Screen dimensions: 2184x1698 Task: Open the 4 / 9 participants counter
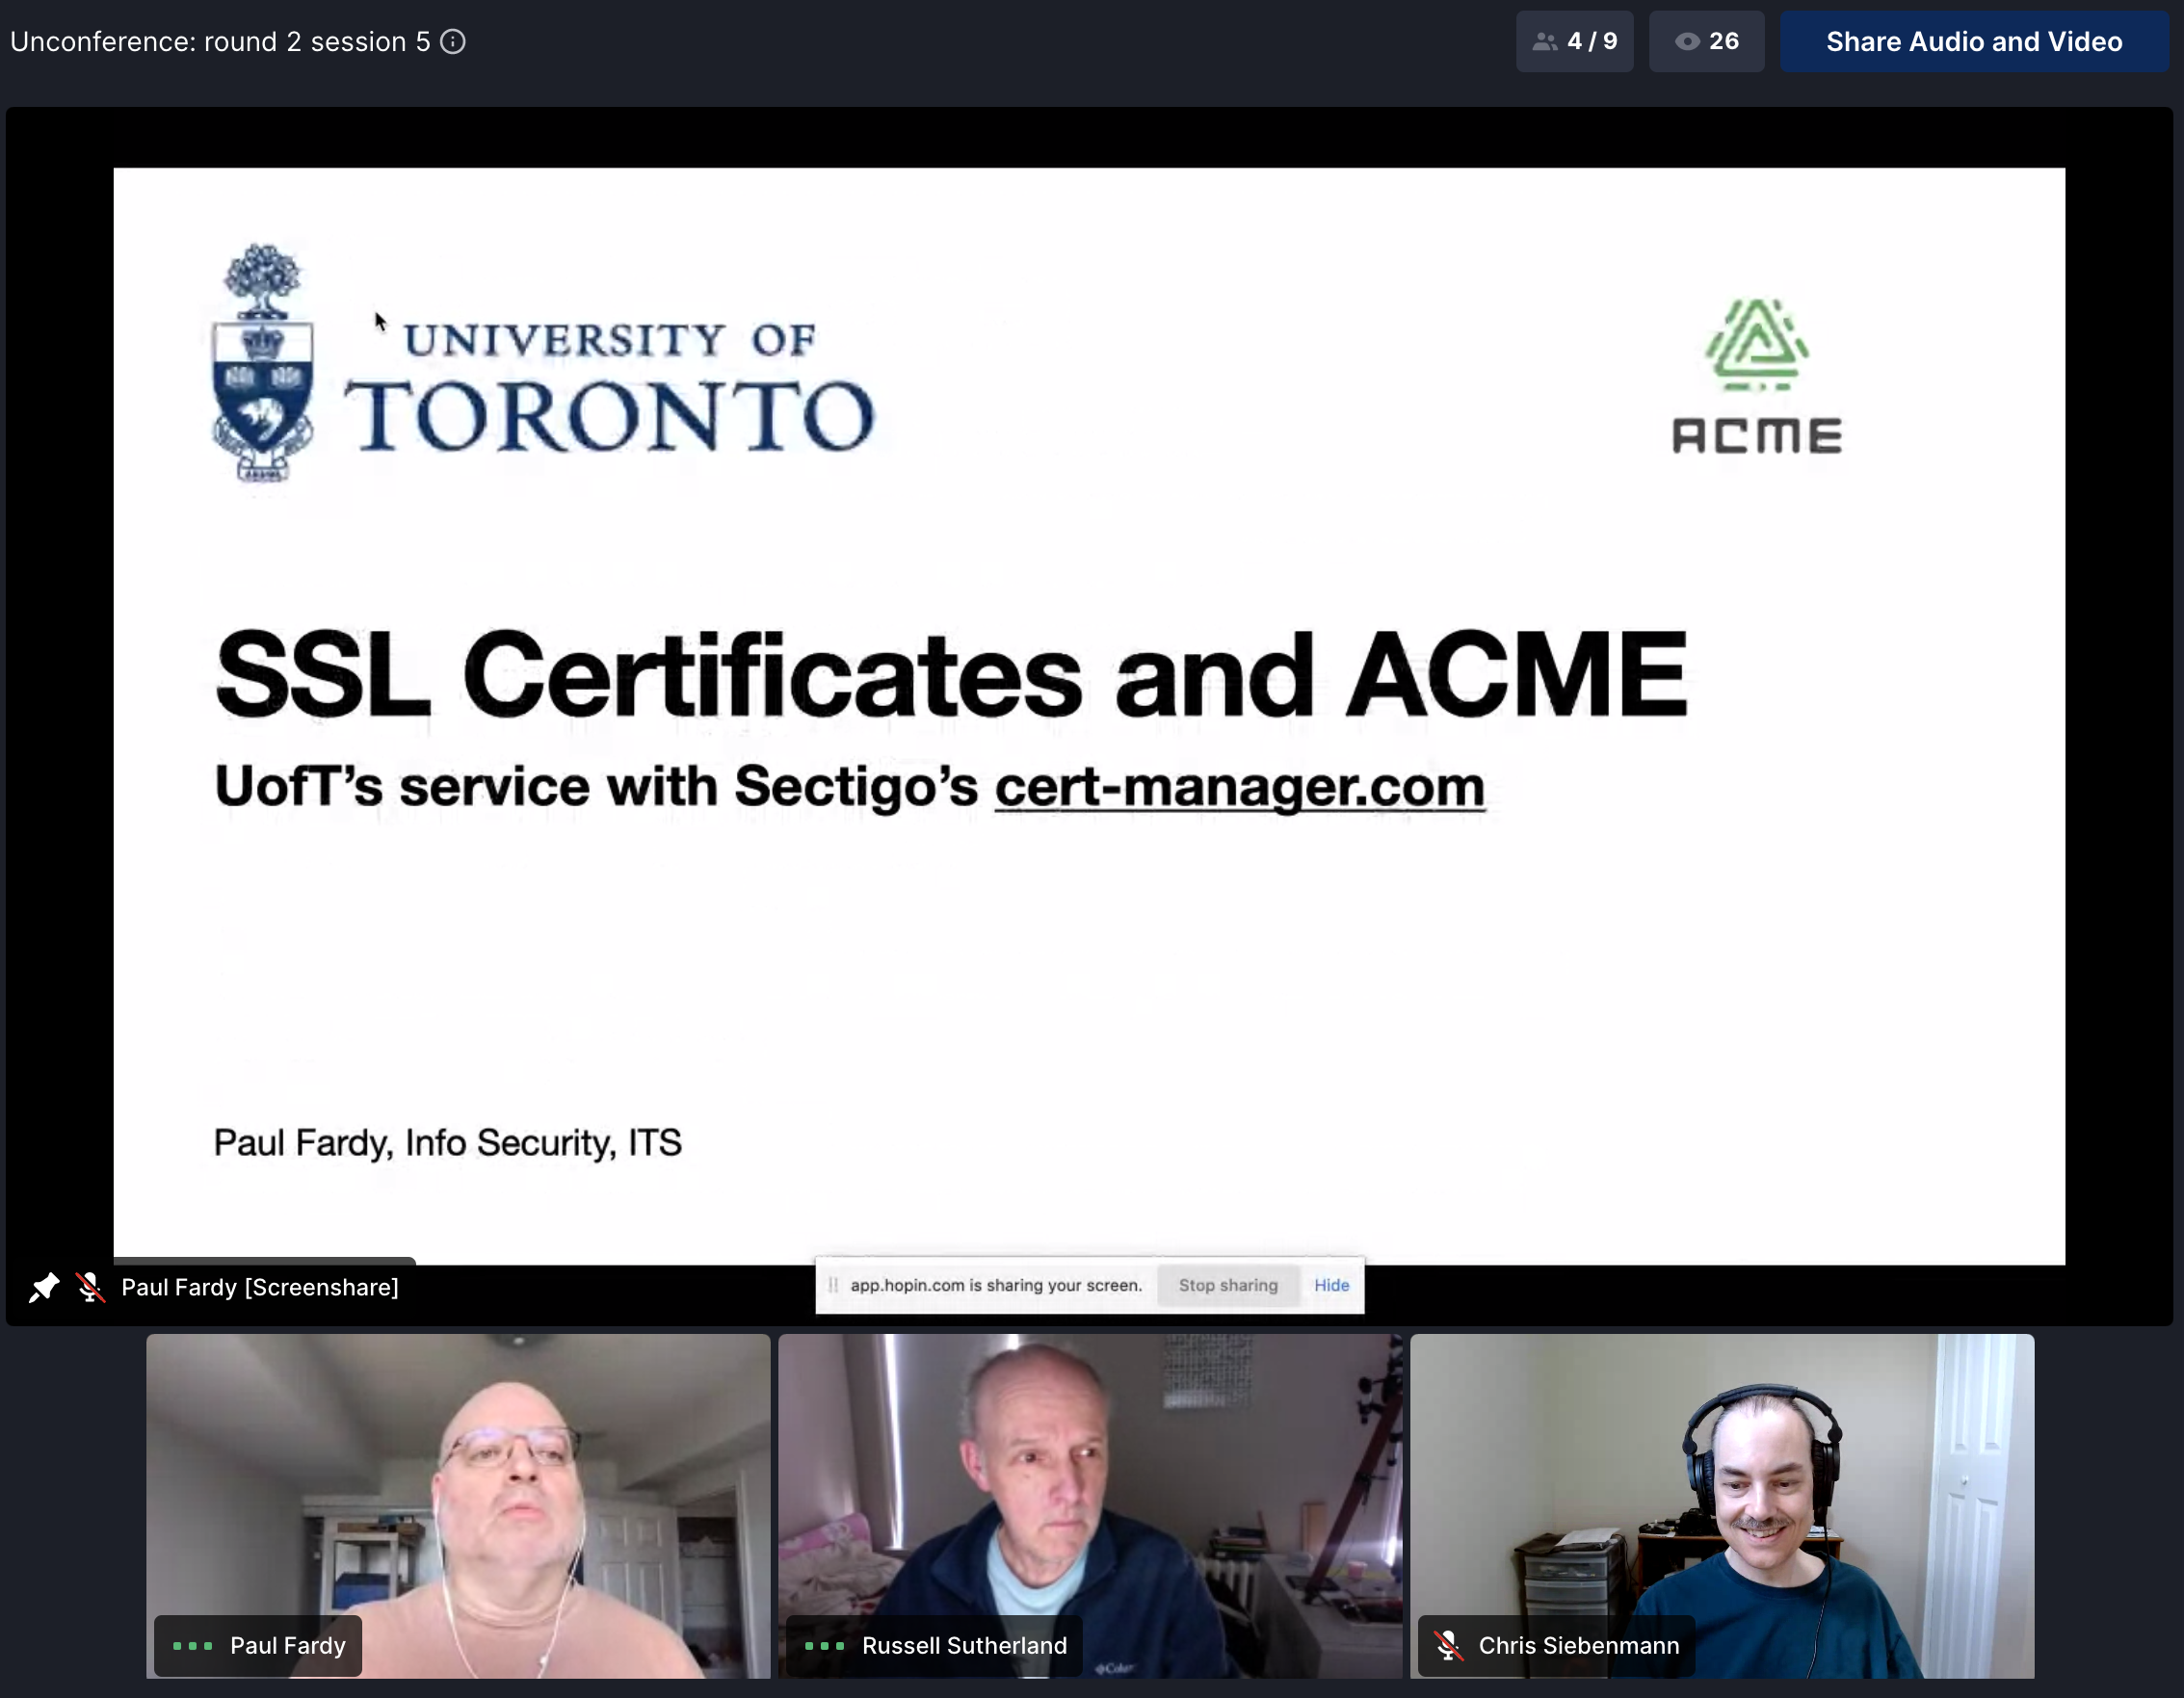pyautogui.click(x=1574, y=41)
